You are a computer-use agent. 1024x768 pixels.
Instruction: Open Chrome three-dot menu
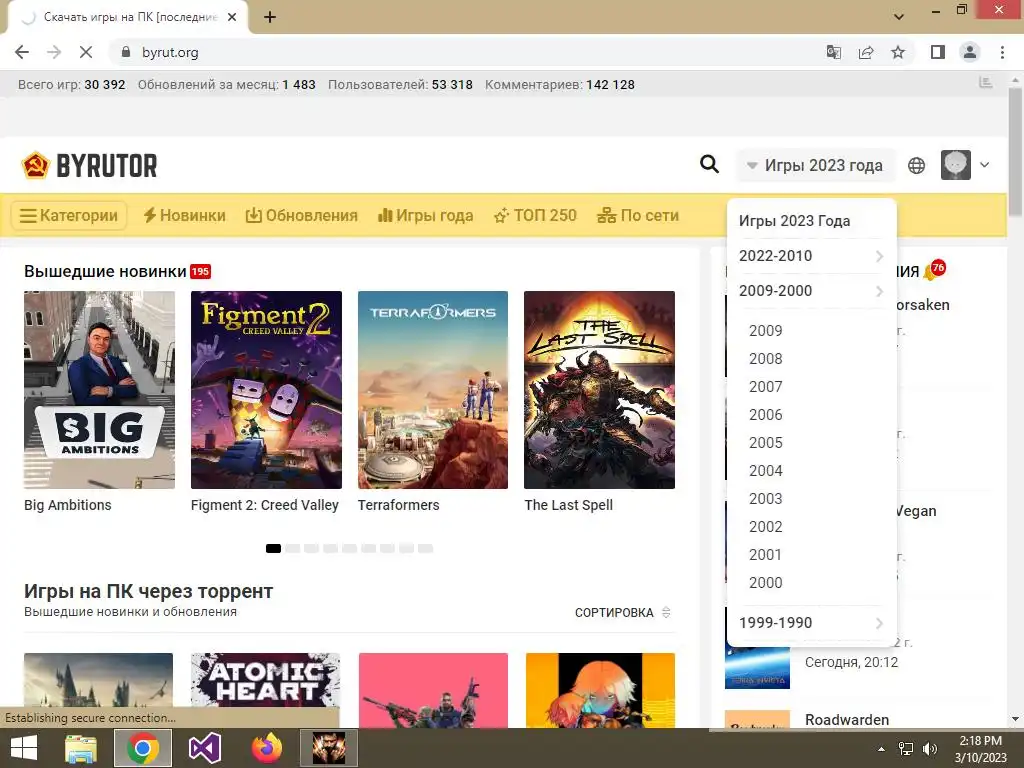click(x=1002, y=52)
